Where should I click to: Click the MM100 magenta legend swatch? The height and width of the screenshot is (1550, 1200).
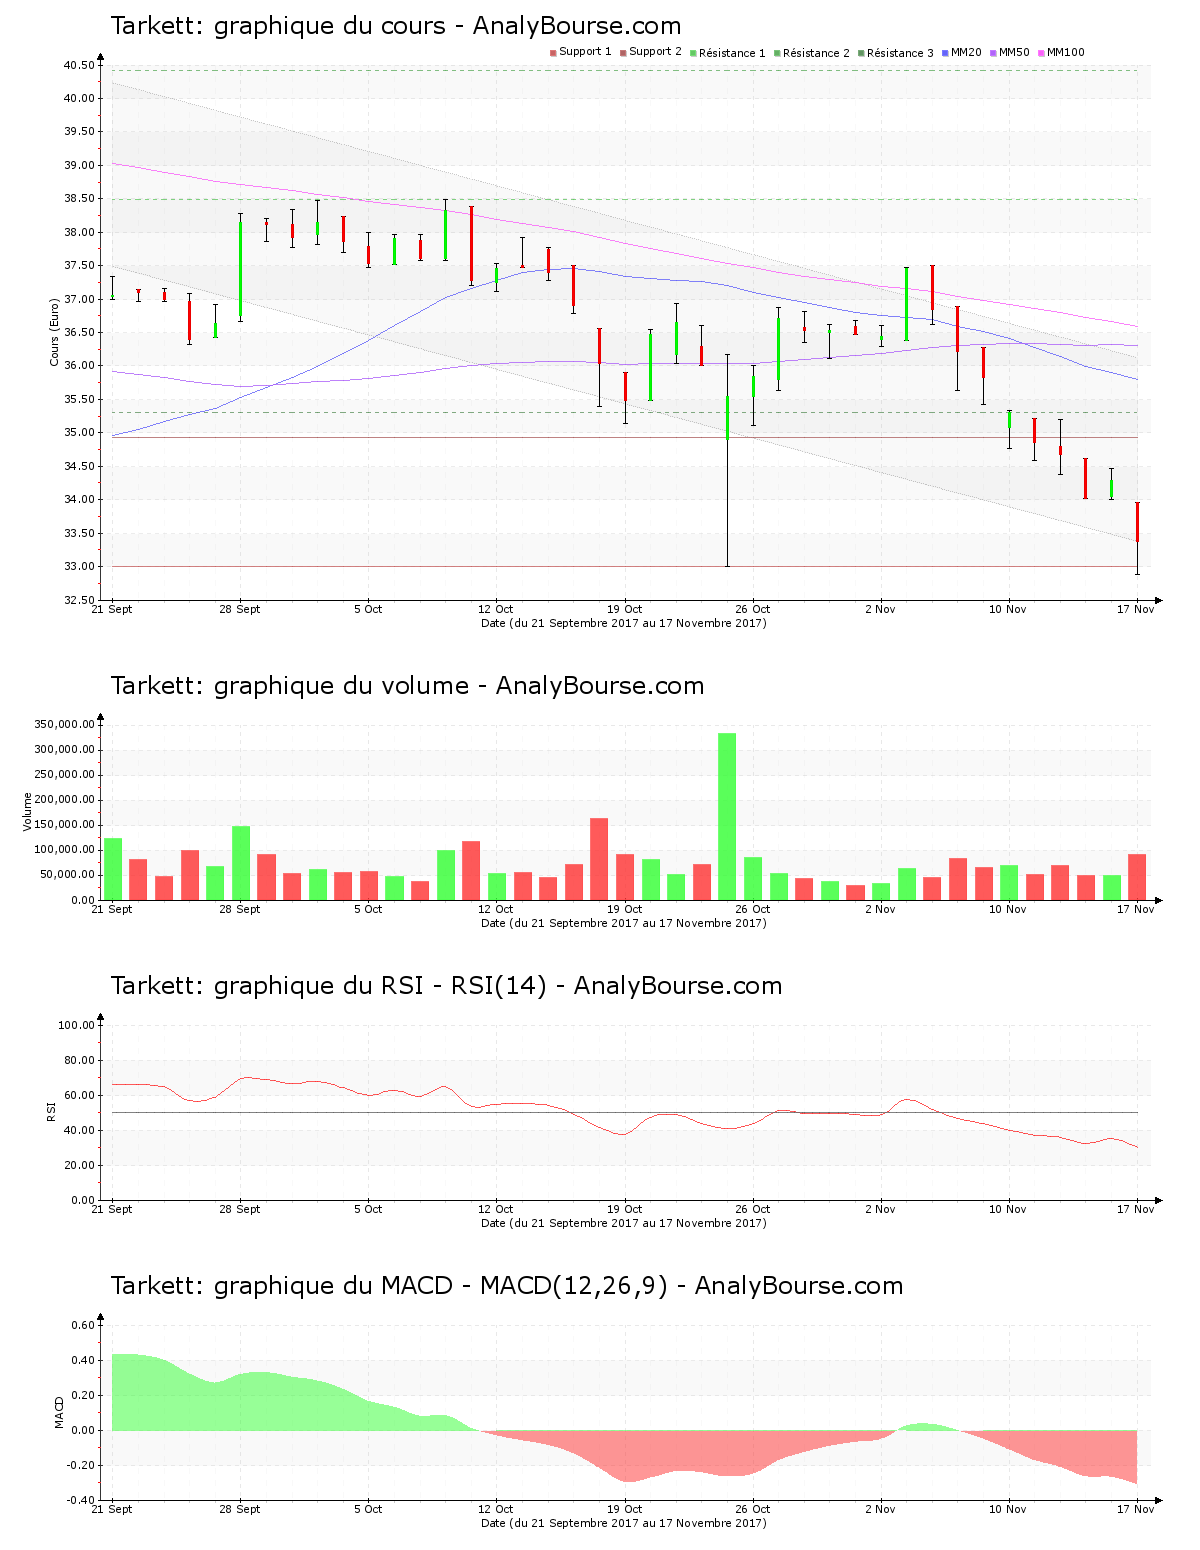1041,53
